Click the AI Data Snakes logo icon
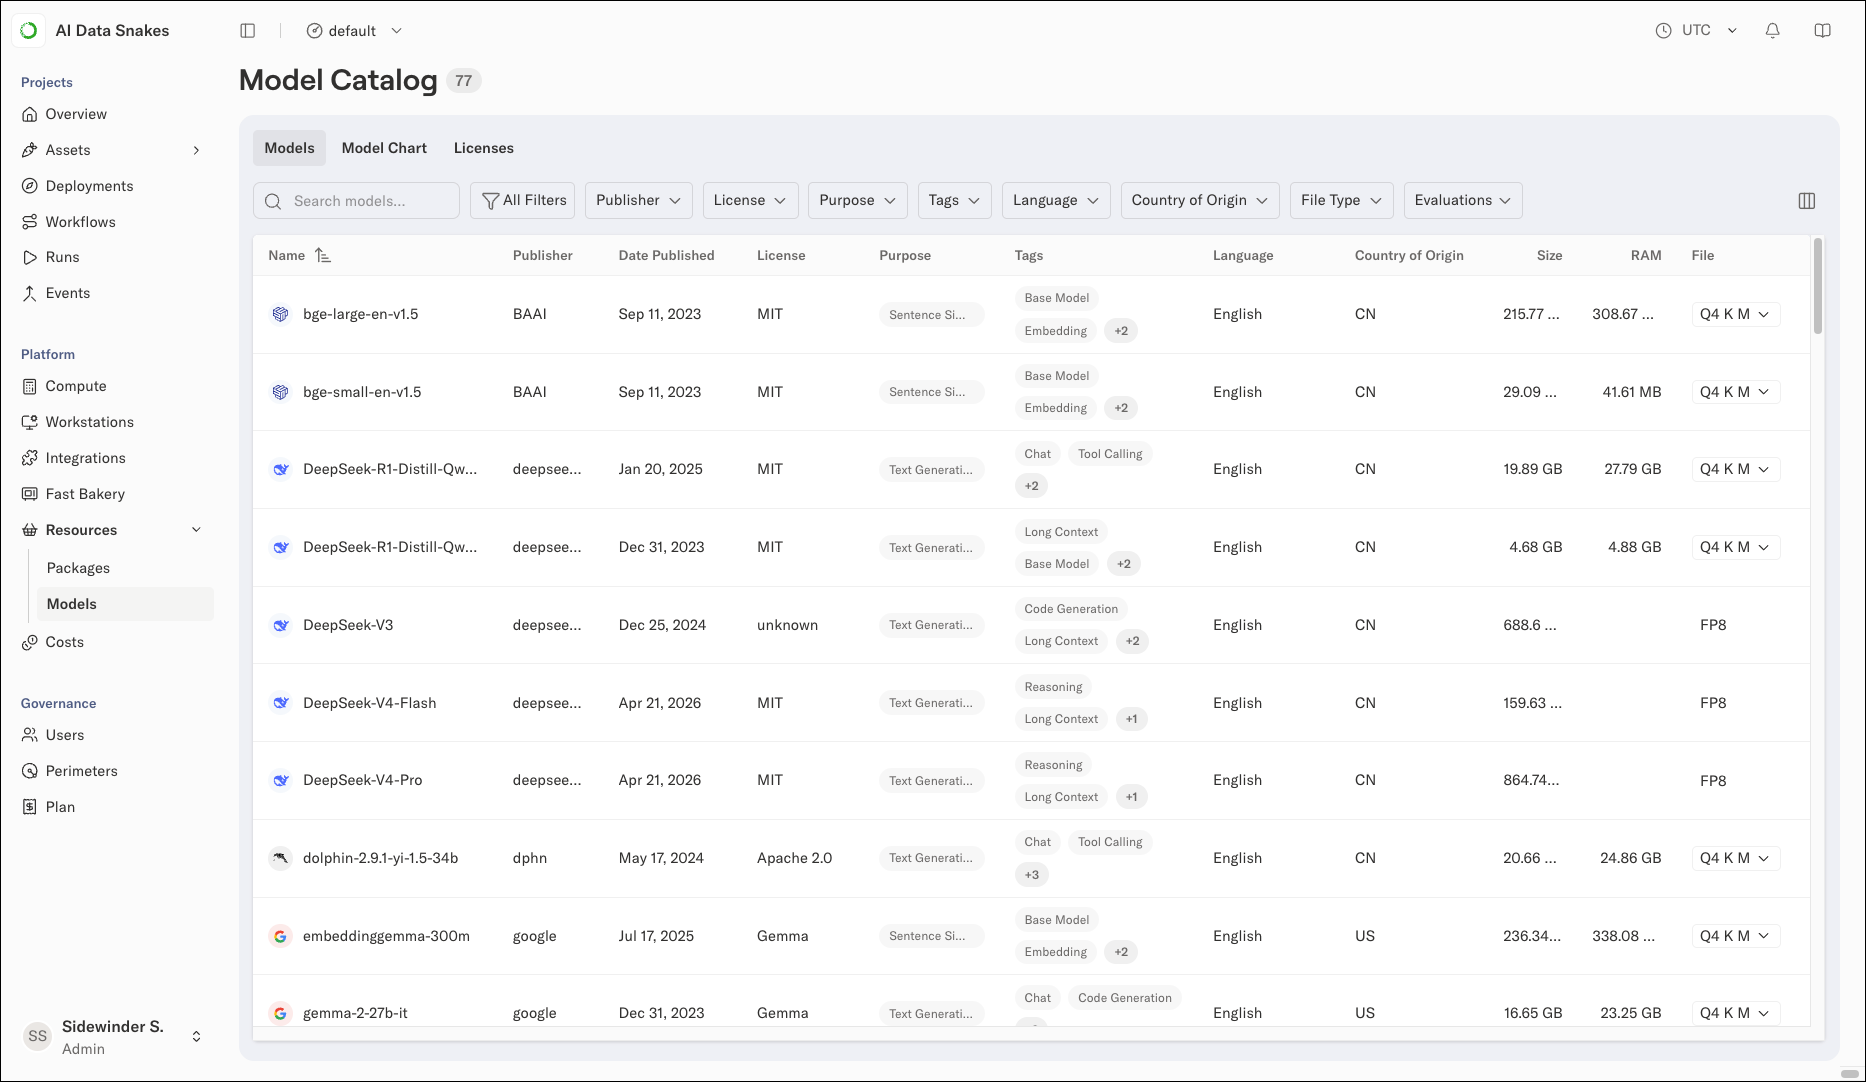Screen dimensions: 1866x1082 click(x=29, y=31)
